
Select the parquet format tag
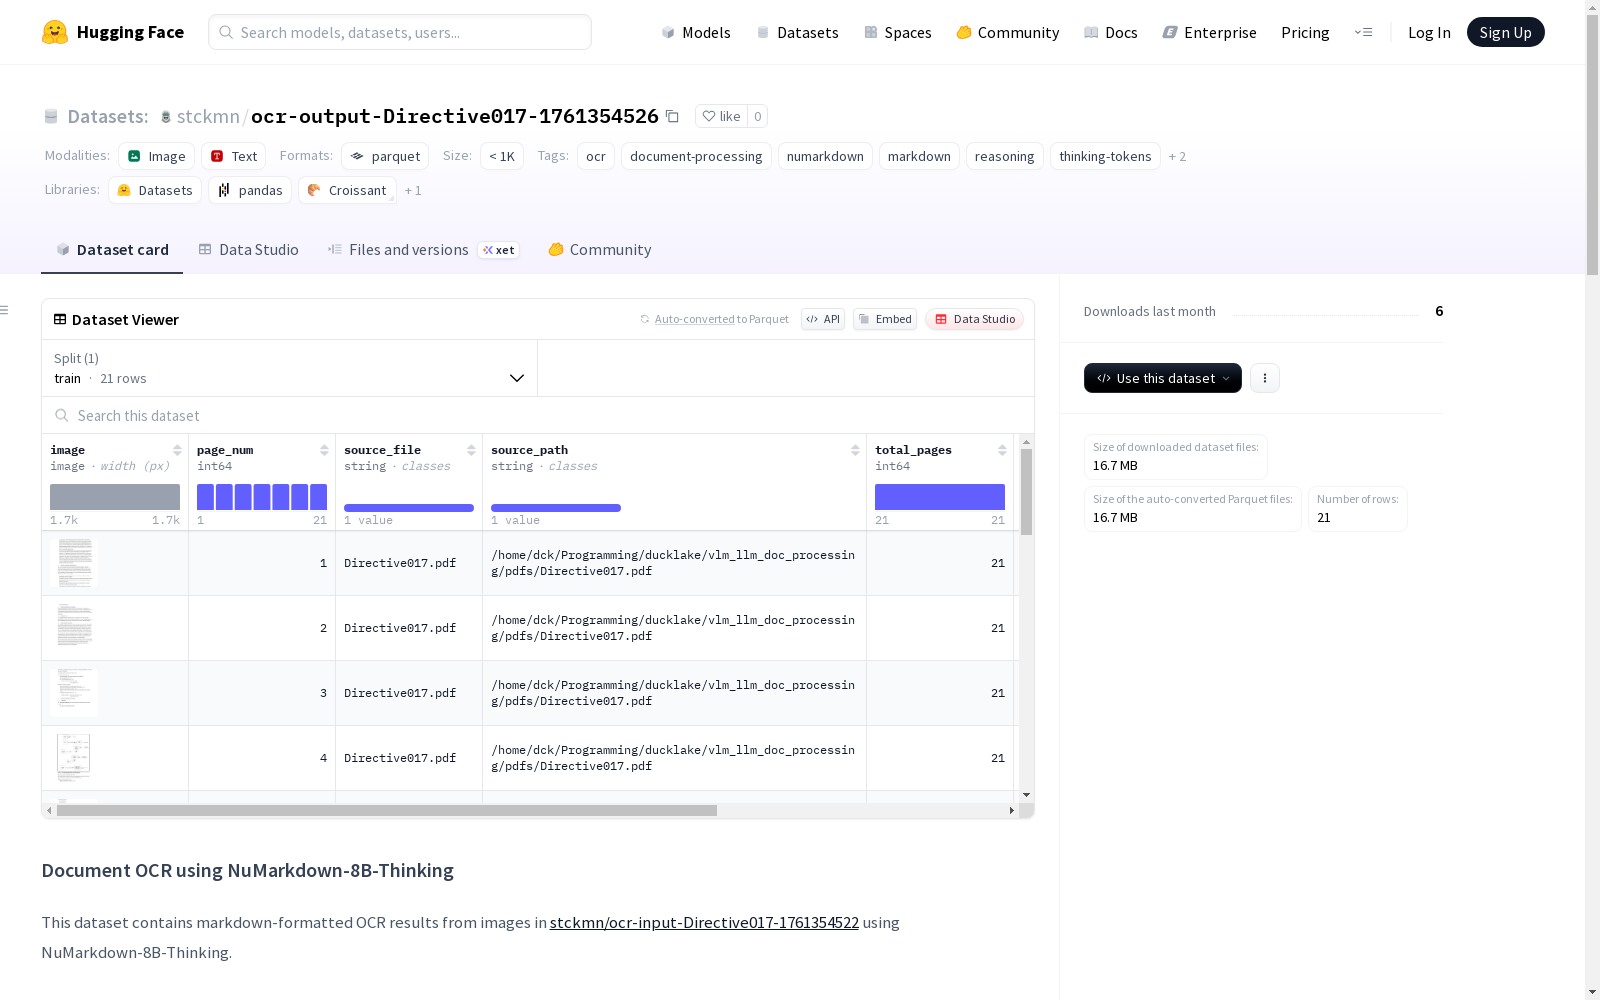click(385, 156)
